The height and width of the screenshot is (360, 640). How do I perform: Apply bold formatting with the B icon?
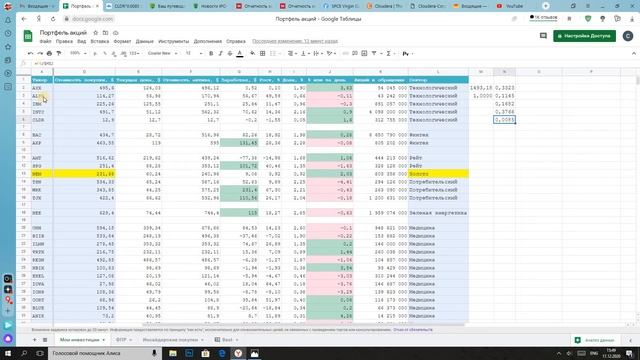[x=211, y=53]
